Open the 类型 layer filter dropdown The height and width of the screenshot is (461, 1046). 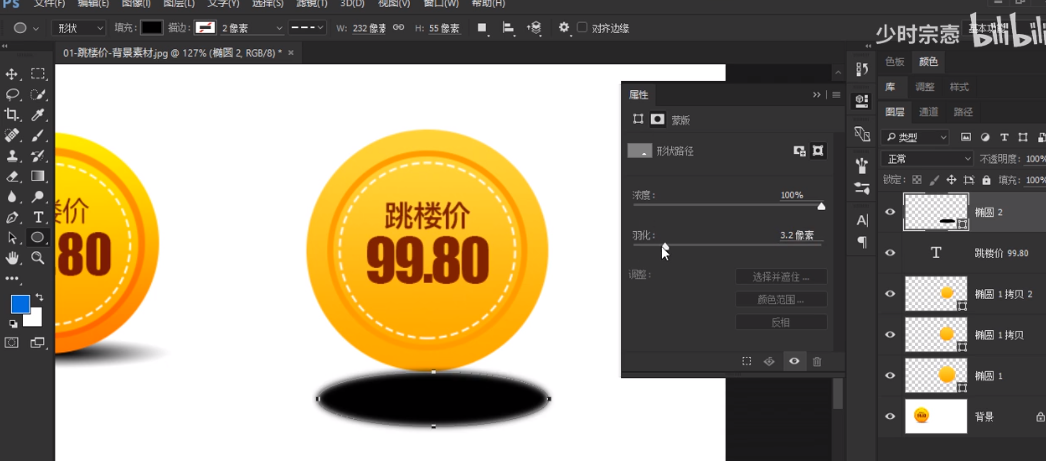point(915,137)
